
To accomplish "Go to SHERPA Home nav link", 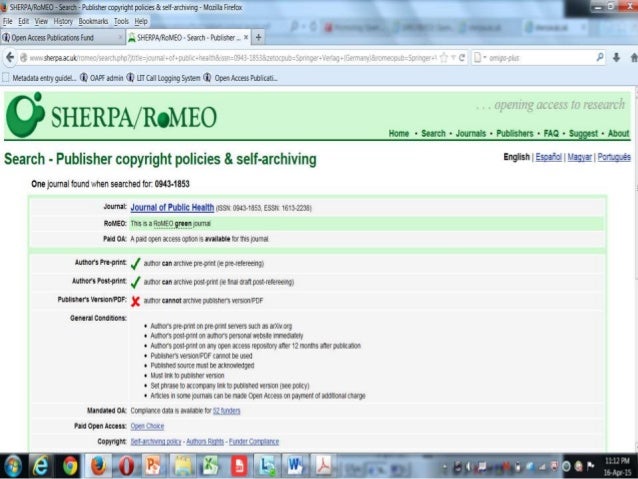I will tap(399, 133).
